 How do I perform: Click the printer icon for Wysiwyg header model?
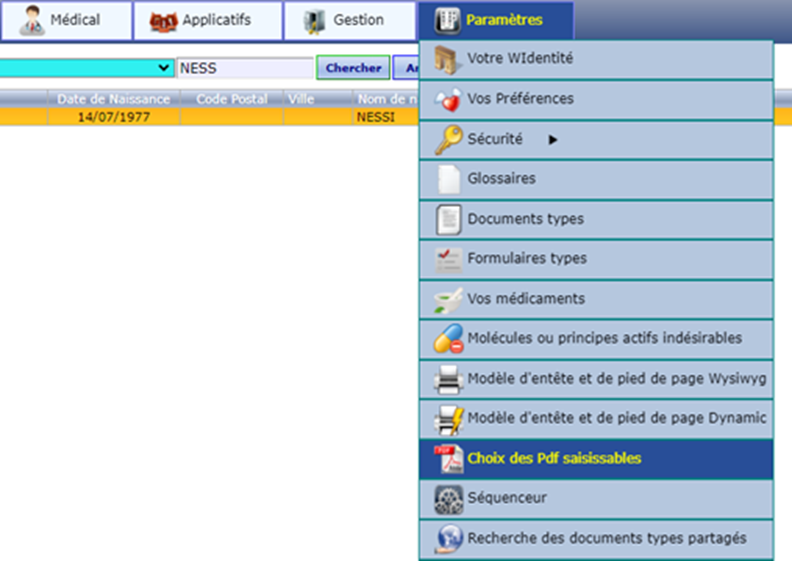tap(448, 379)
